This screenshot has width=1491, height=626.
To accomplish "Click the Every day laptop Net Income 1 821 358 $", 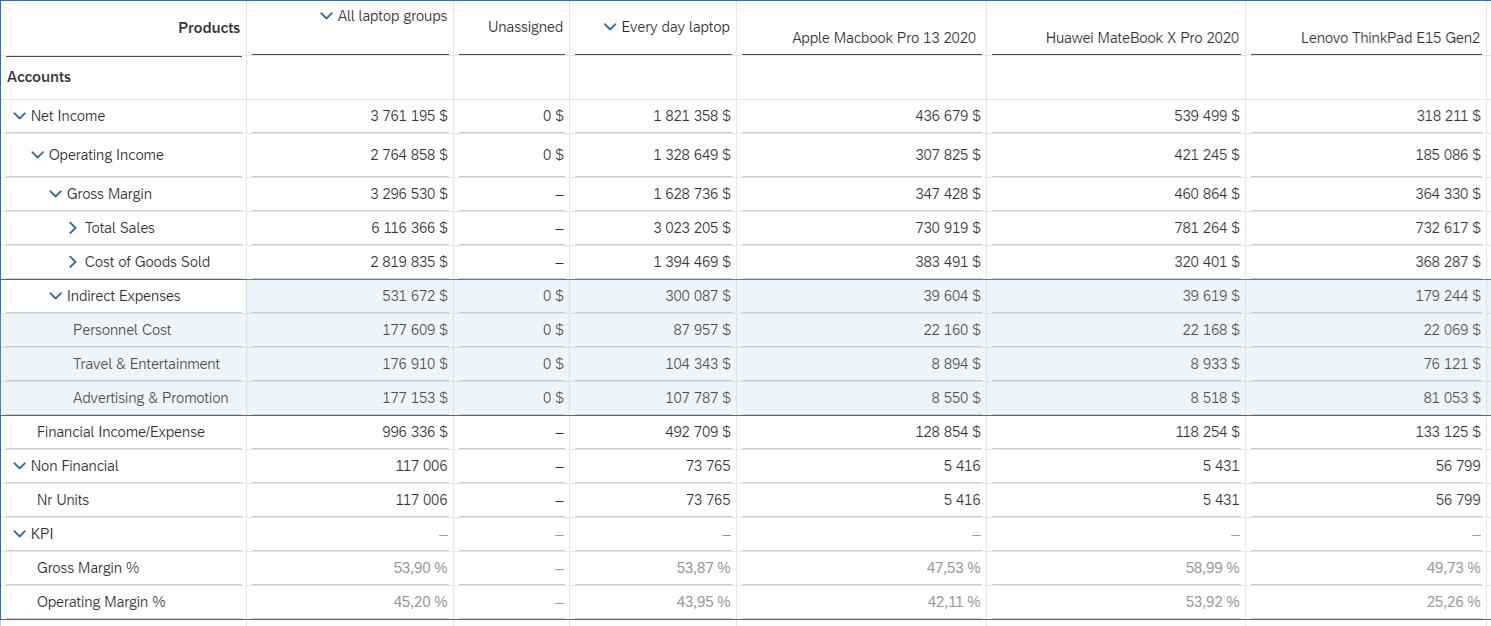I will point(692,116).
